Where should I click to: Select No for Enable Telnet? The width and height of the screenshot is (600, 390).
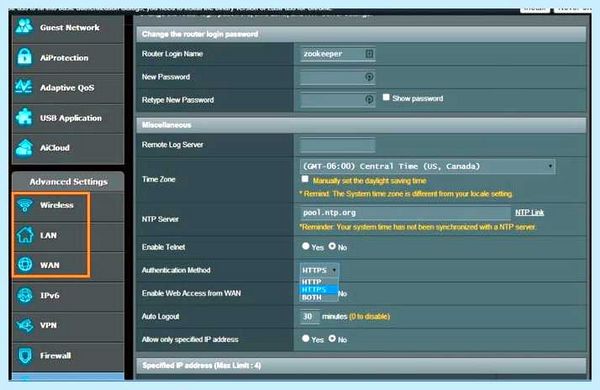tap(332, 246)
